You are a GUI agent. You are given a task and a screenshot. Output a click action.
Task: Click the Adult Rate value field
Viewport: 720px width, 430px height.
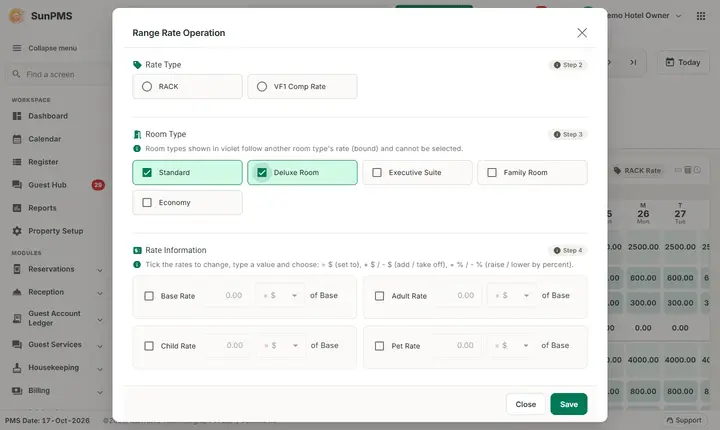click(458, 295)
